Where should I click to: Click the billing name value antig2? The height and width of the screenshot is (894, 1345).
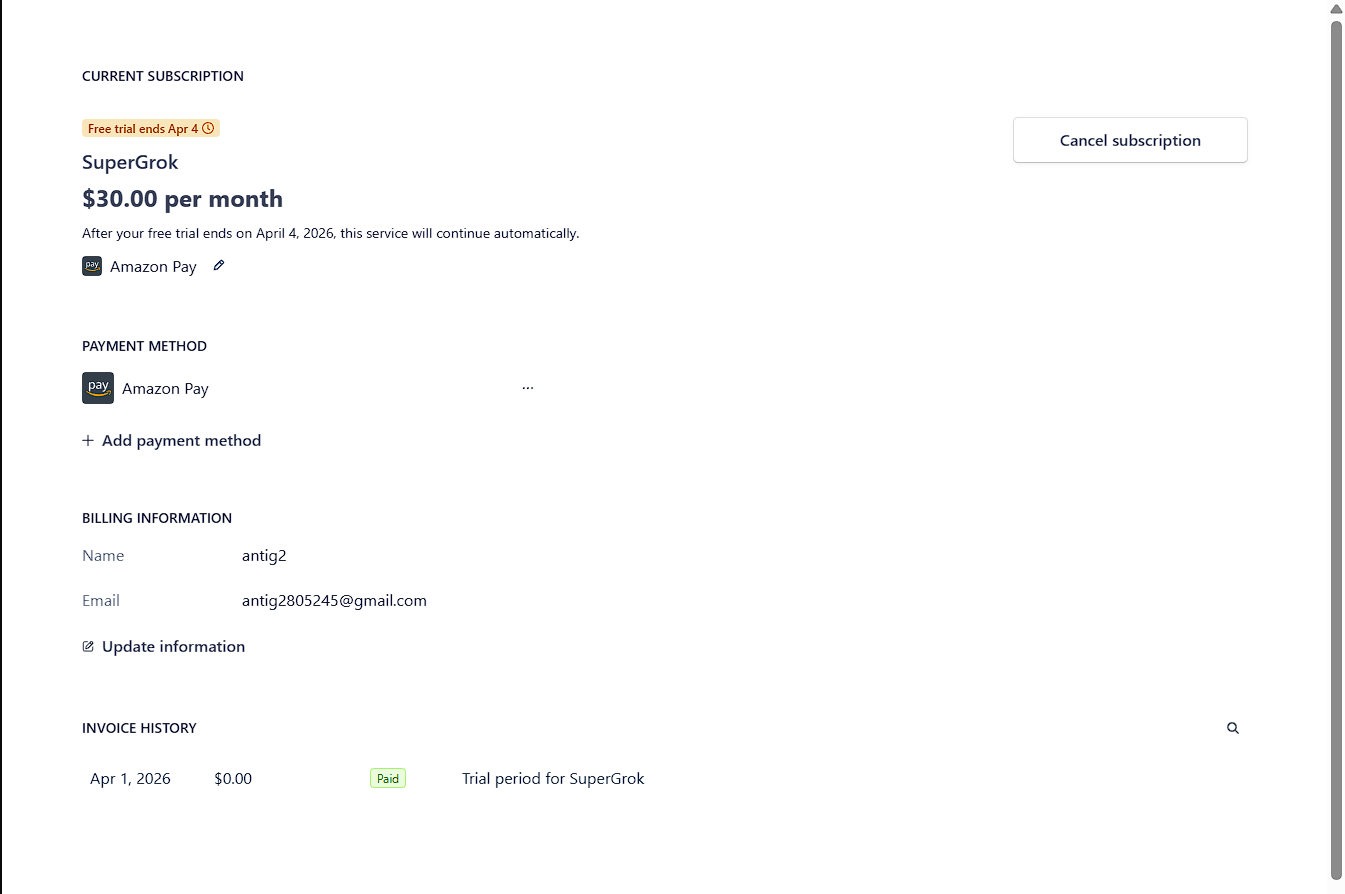click(264, 556)
